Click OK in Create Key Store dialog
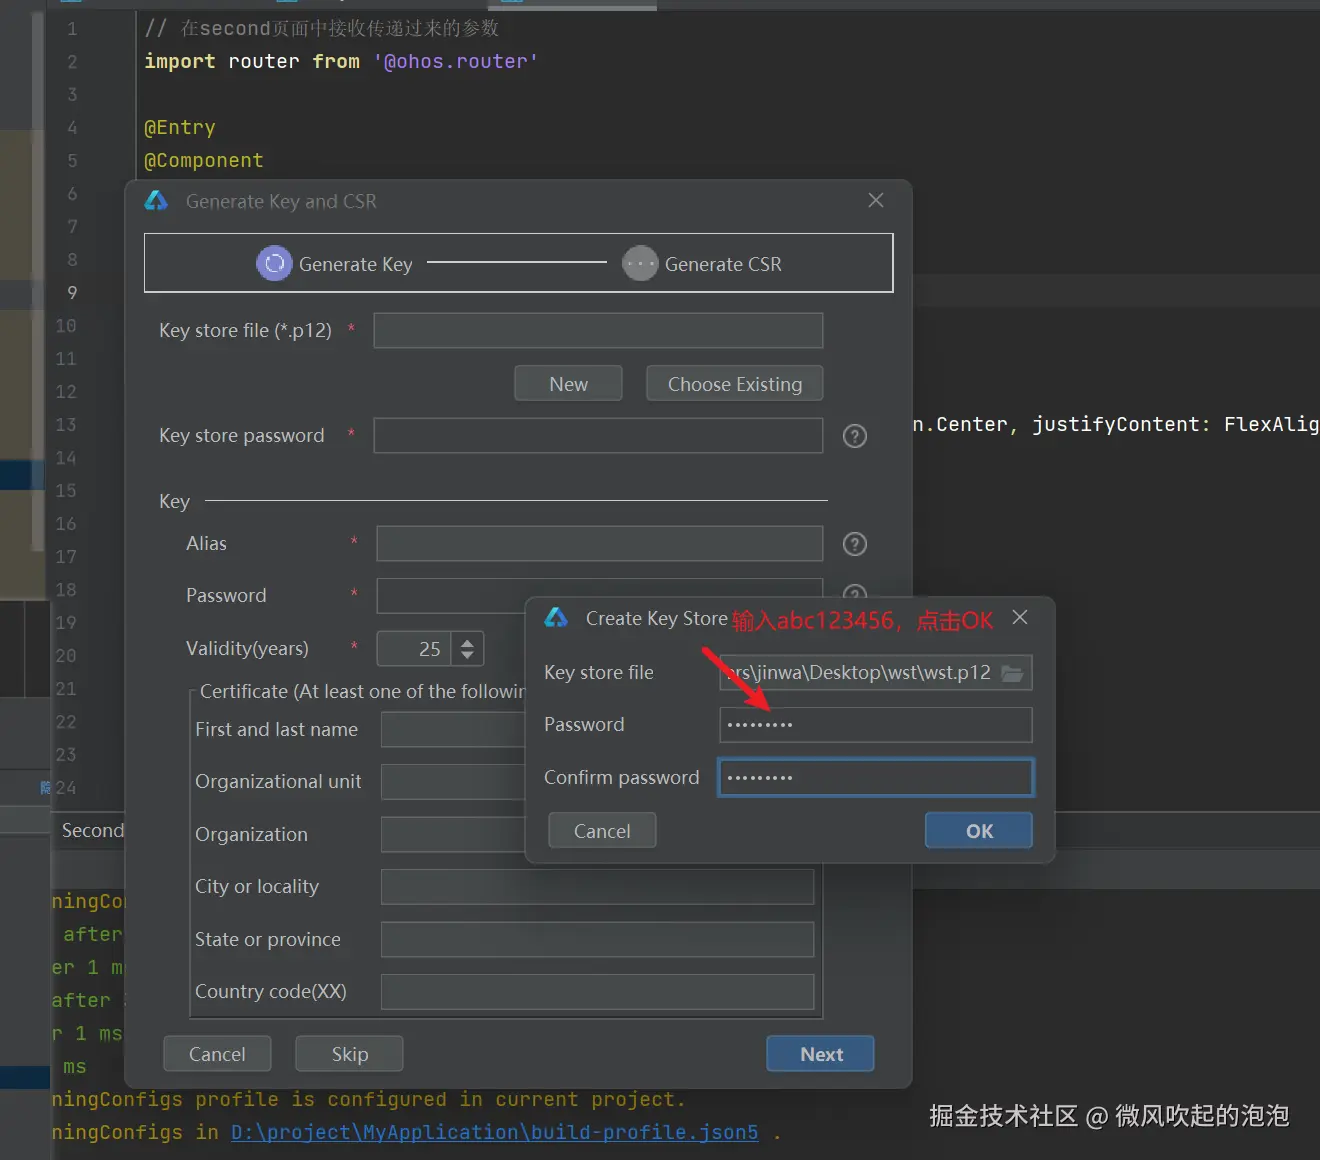Viewport: 1320px width, 1160px height. pos(978,830)
